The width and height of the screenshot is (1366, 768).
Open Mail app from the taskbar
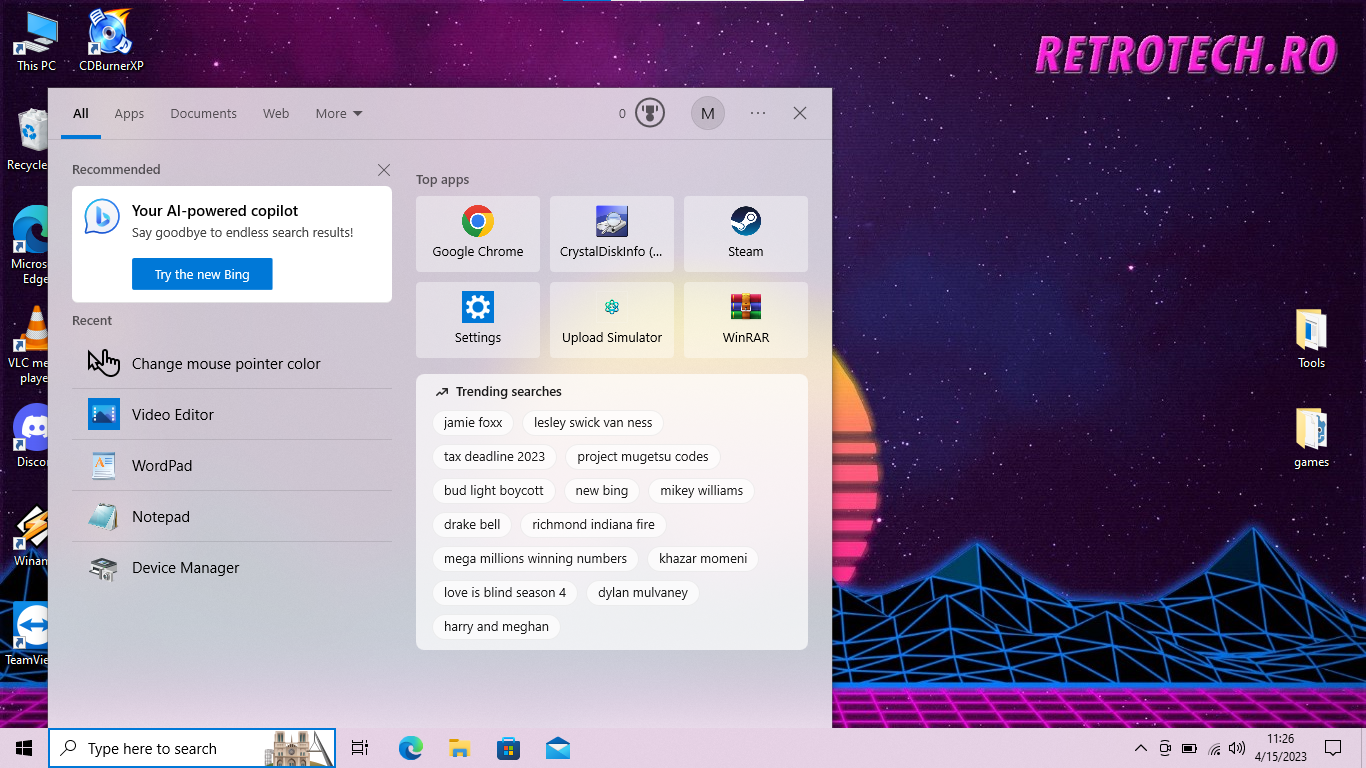558,748
